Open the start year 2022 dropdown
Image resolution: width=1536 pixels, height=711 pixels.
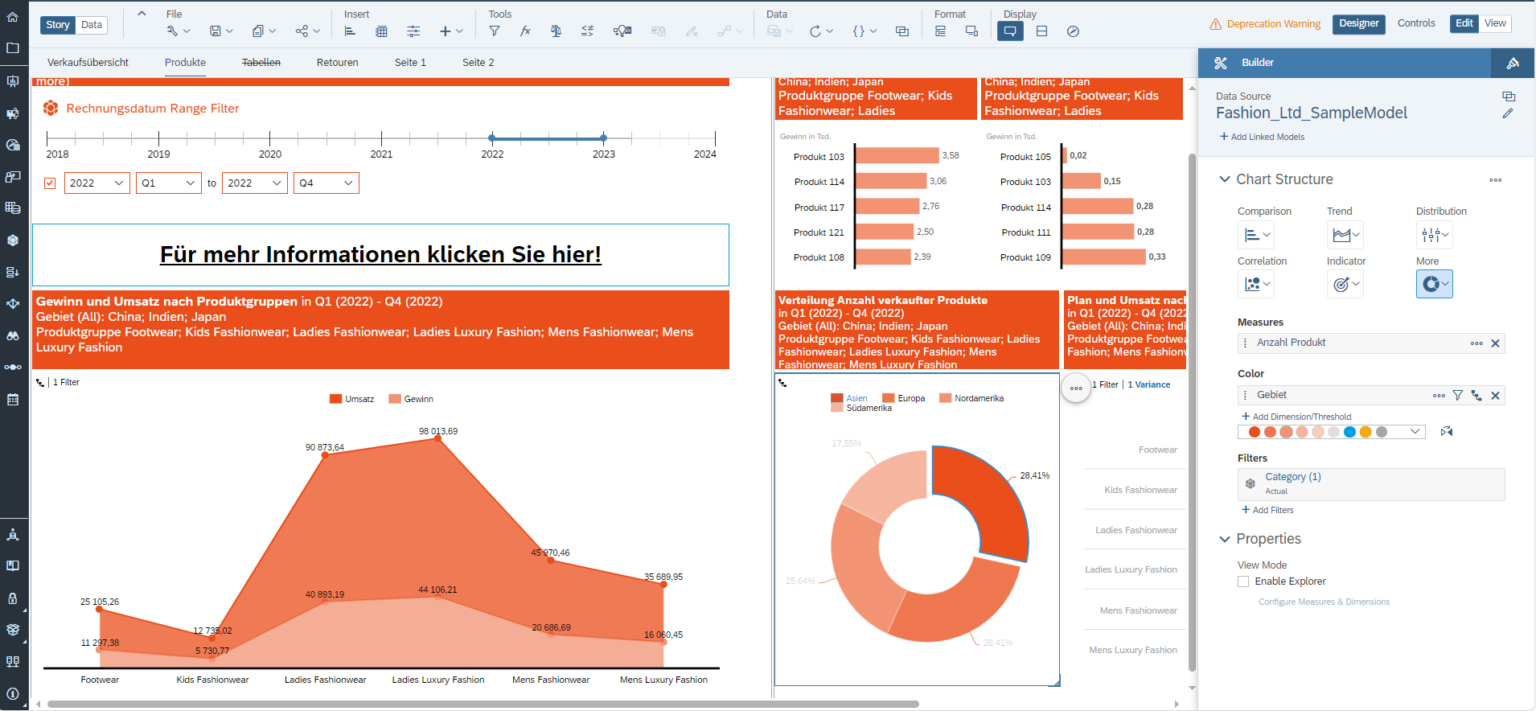click(x=97, y=183)
